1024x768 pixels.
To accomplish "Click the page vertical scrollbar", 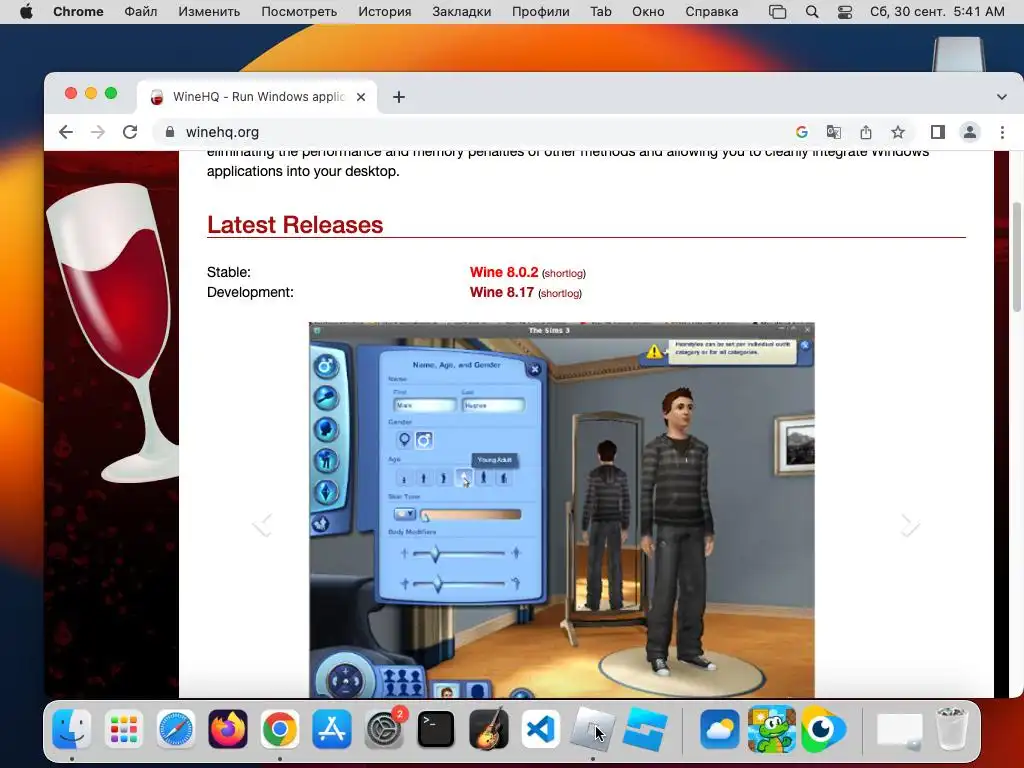I will 1017,257.
